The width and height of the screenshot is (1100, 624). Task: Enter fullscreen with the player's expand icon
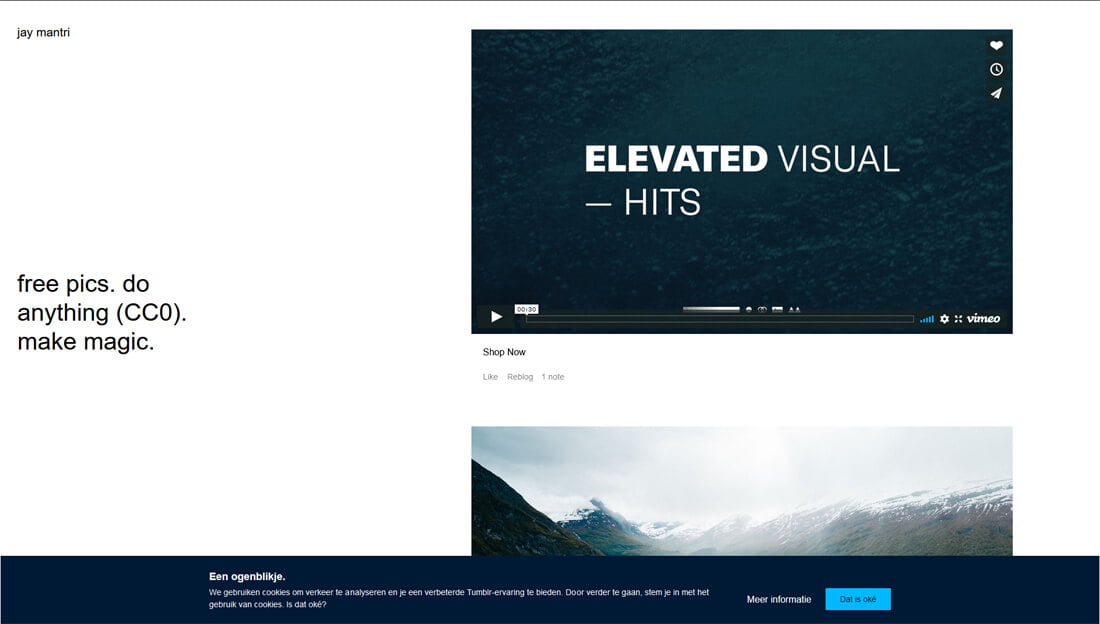pos(958,318)
